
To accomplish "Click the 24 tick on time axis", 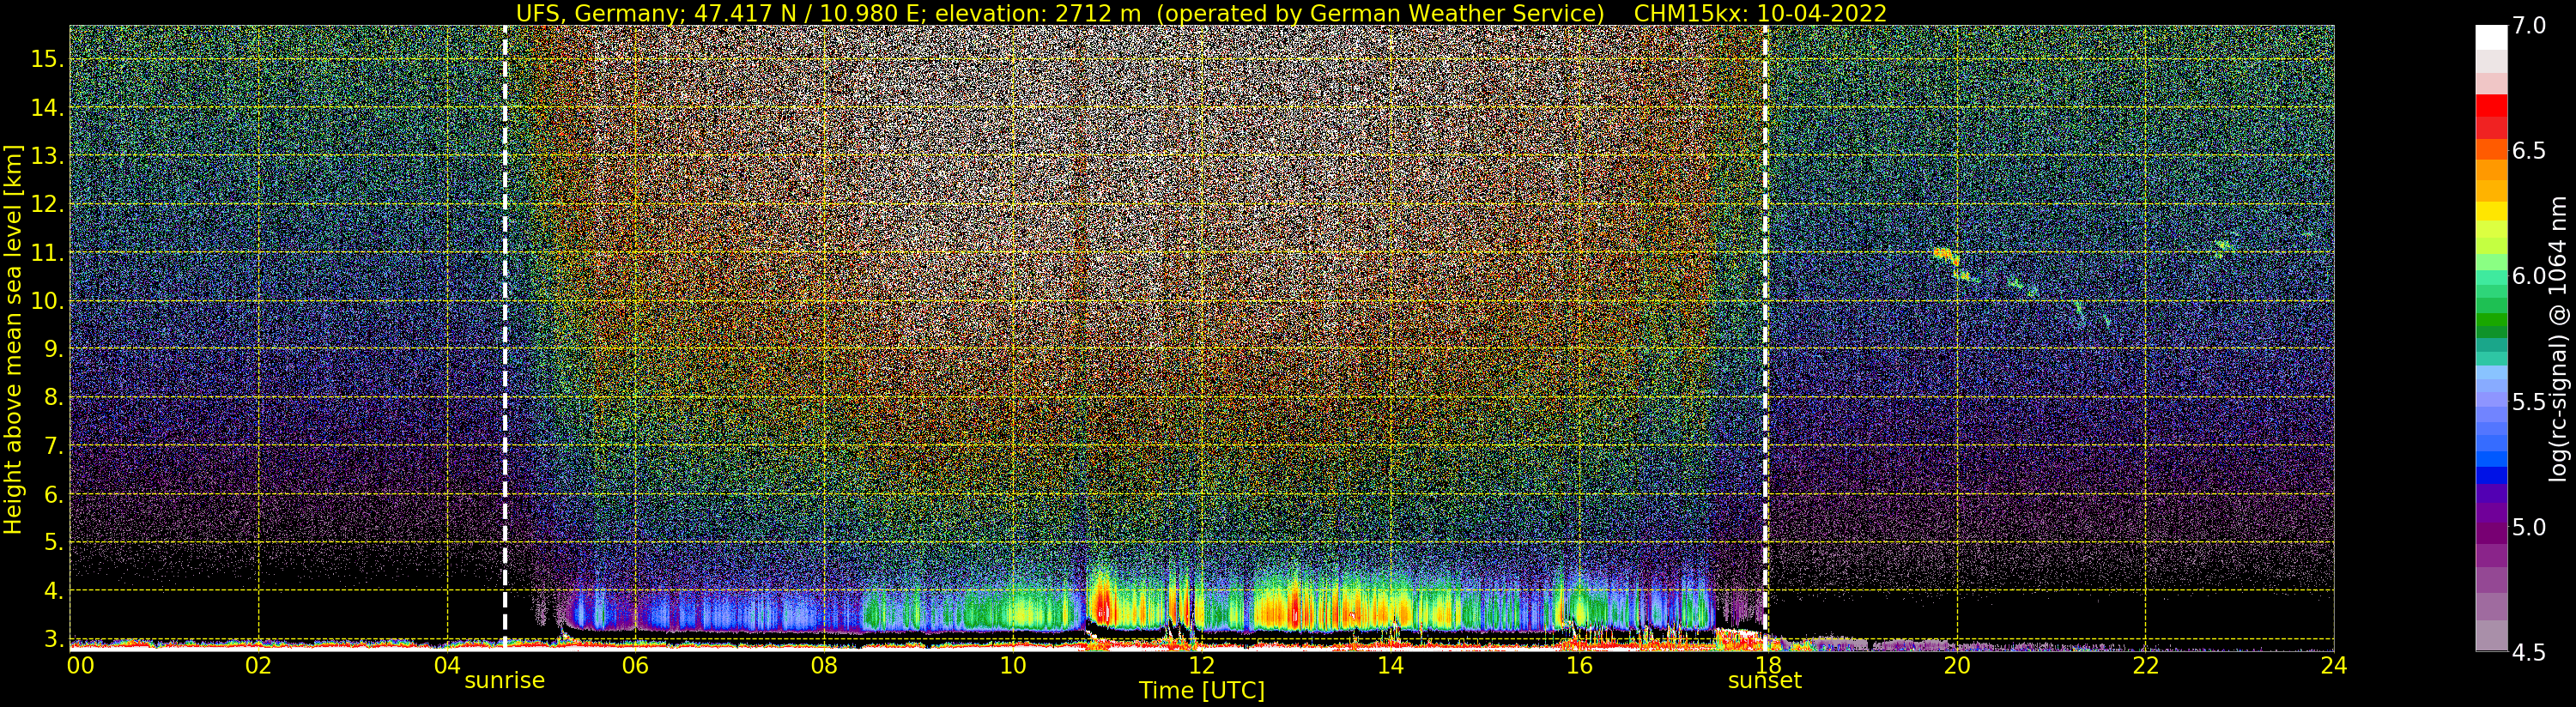I will [x=2334, y=666].
